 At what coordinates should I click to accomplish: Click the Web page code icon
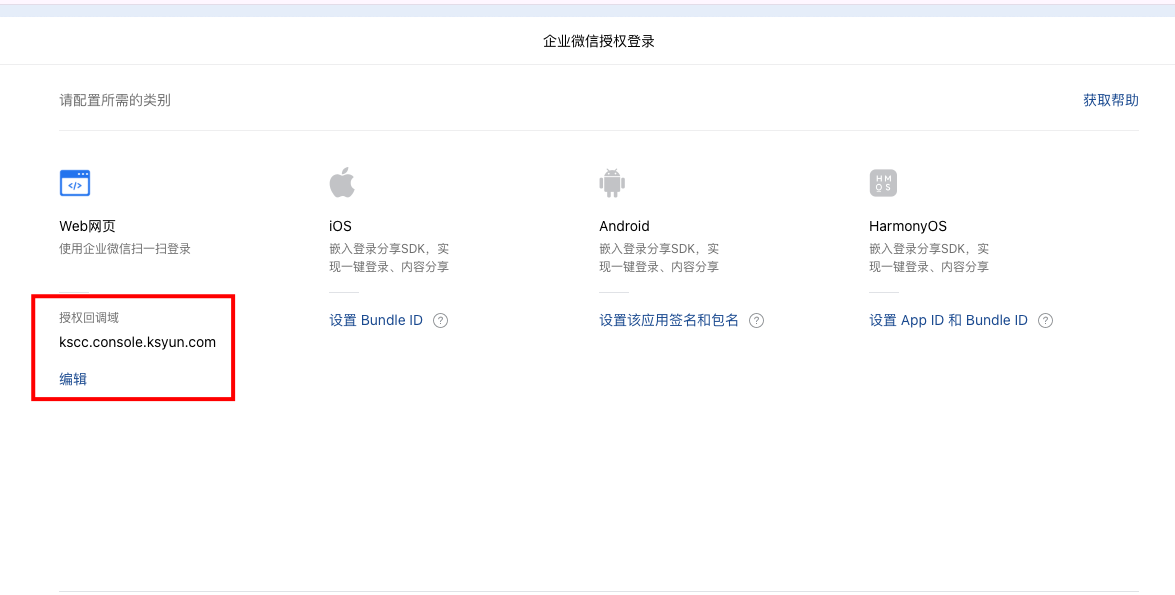point(75,183)
